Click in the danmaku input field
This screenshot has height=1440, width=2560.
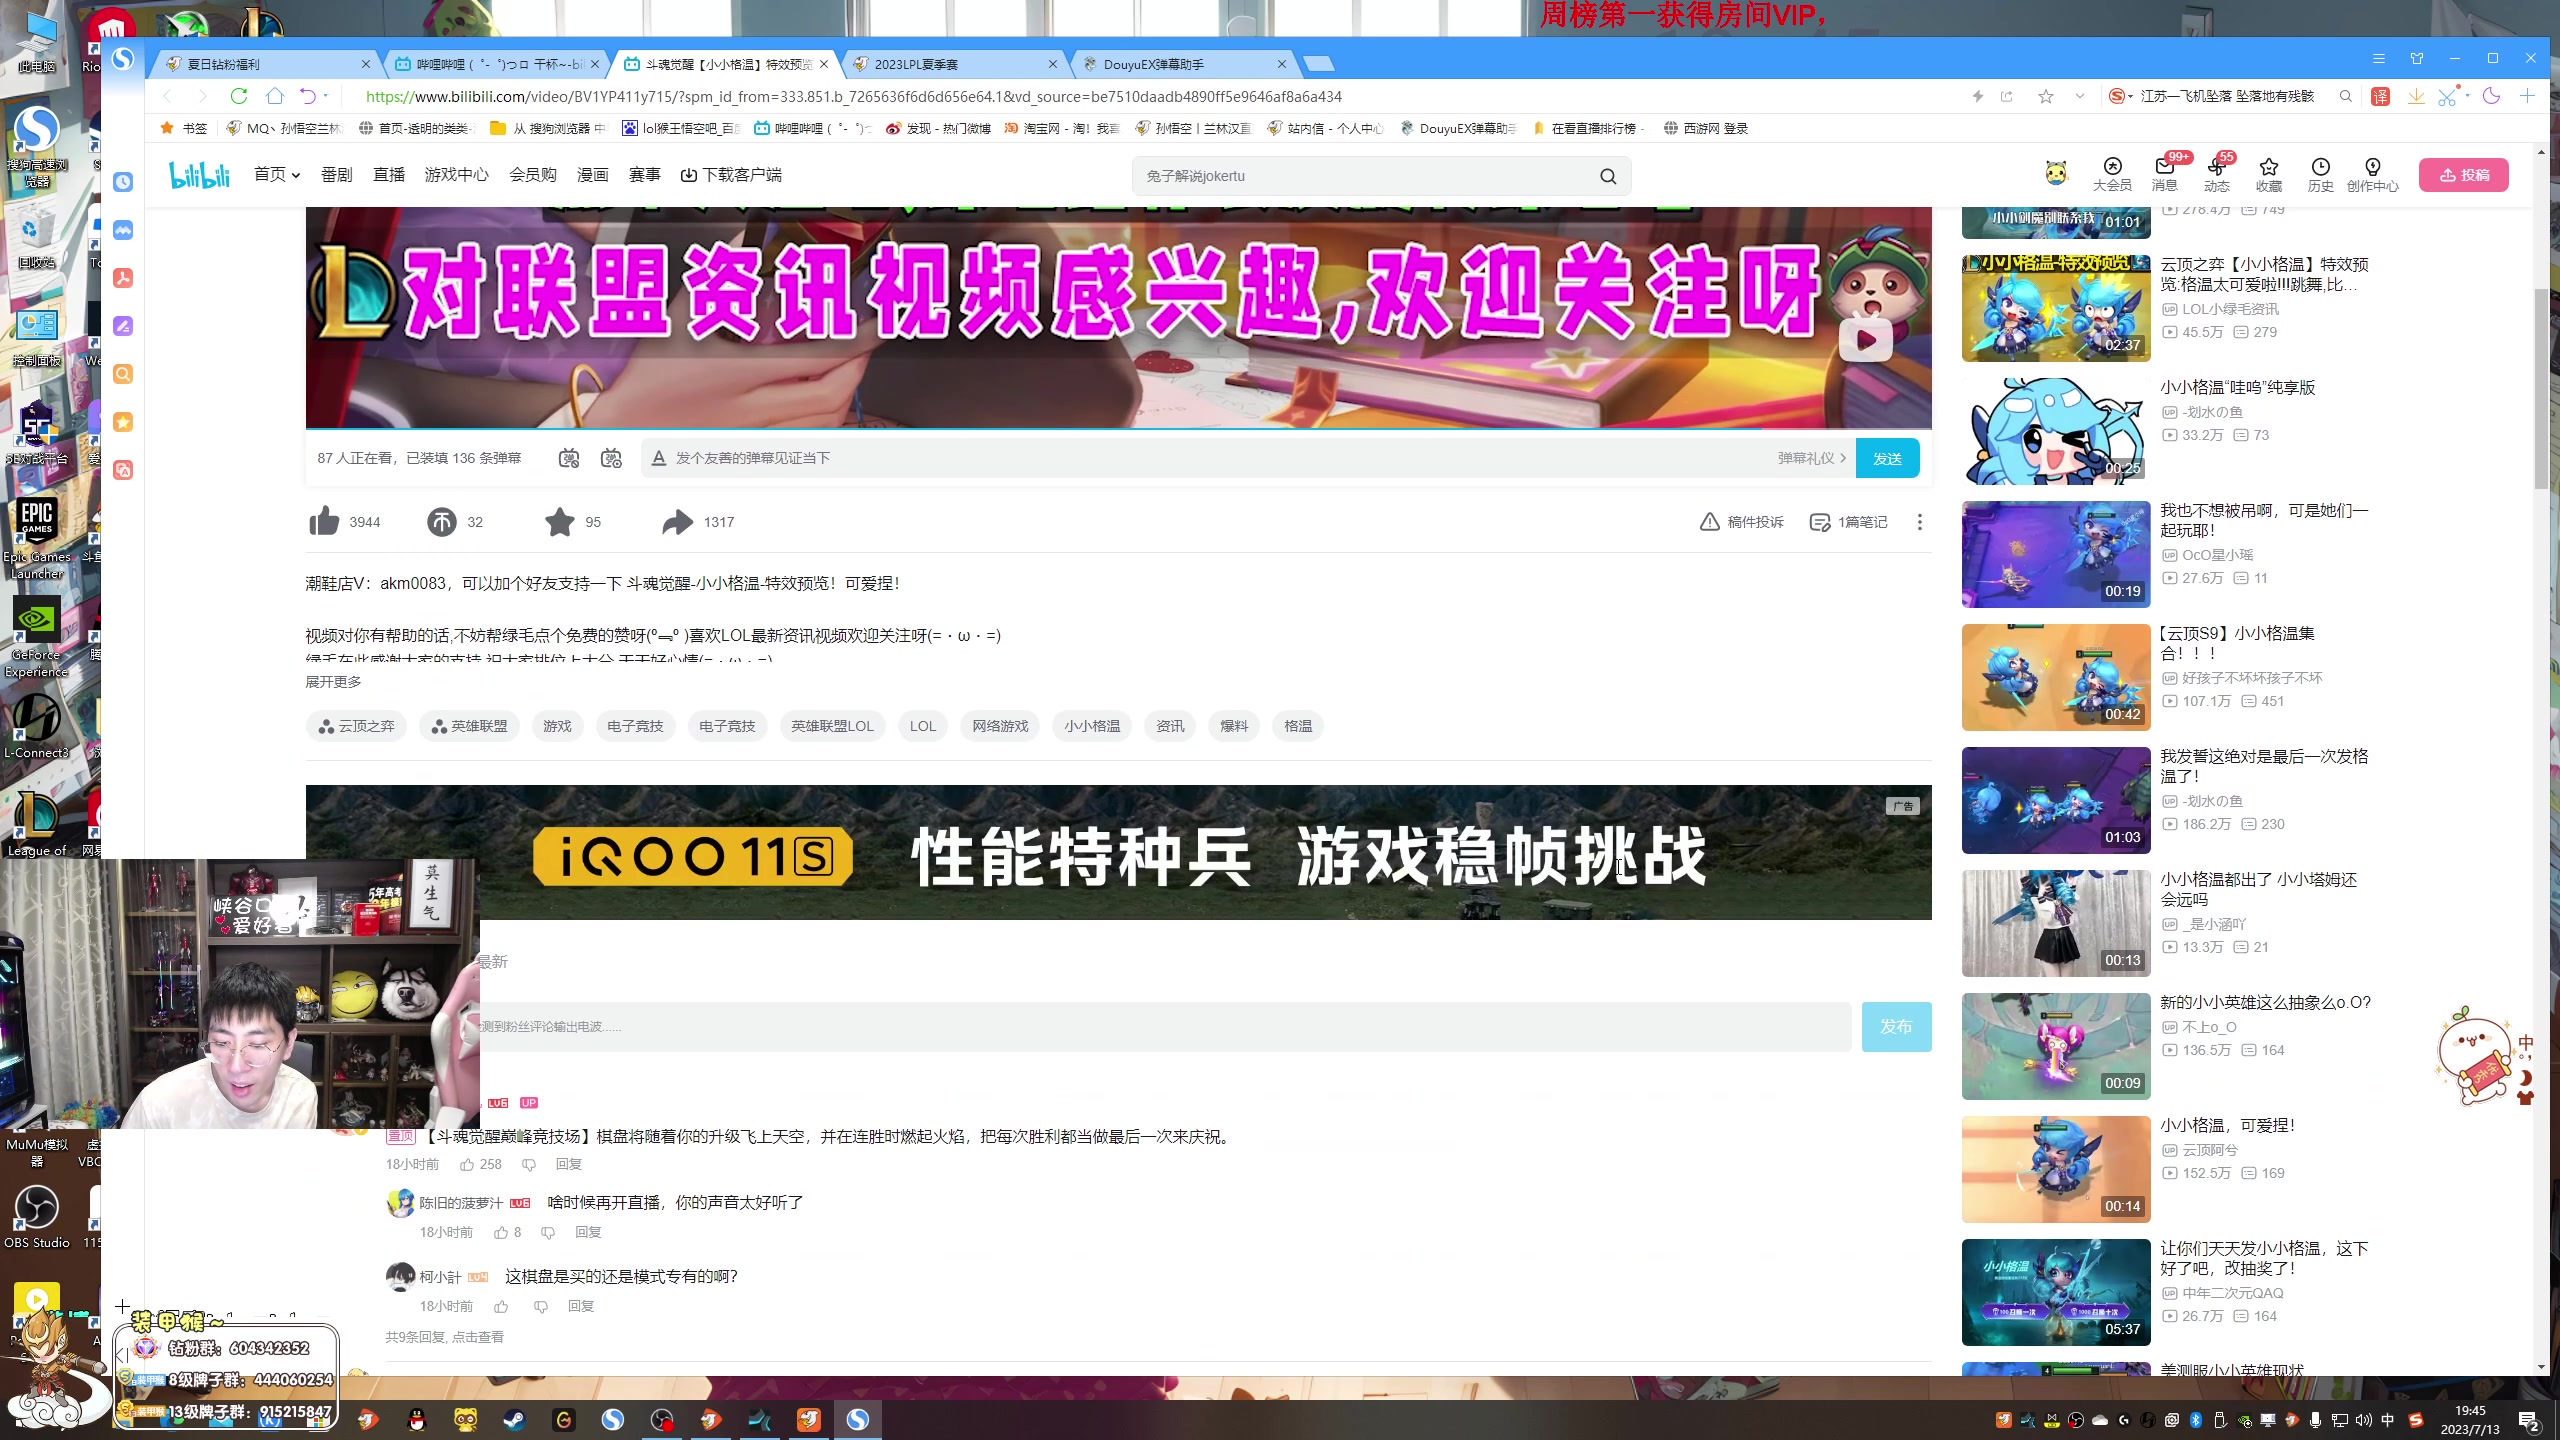pos(1220,458)
